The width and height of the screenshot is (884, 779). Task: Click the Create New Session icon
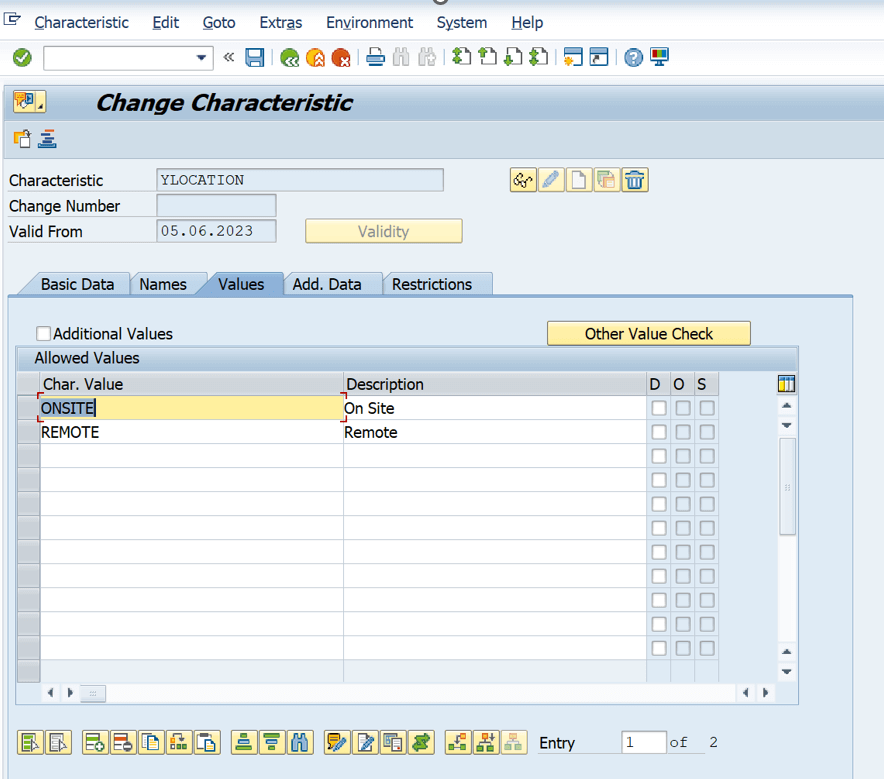click(573, 57)
